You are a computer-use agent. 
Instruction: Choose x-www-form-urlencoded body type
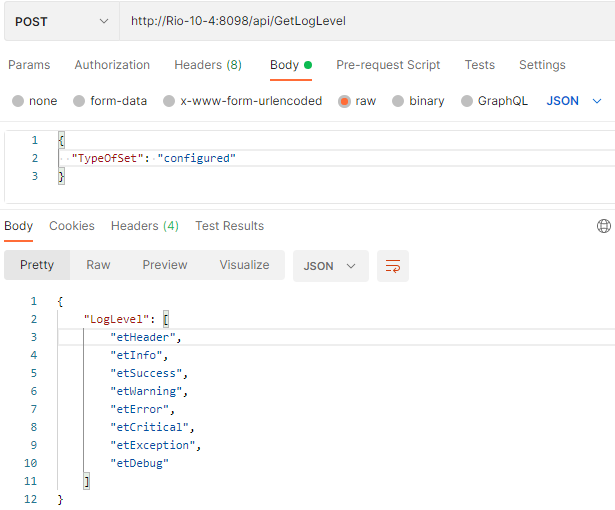point(169,101)
